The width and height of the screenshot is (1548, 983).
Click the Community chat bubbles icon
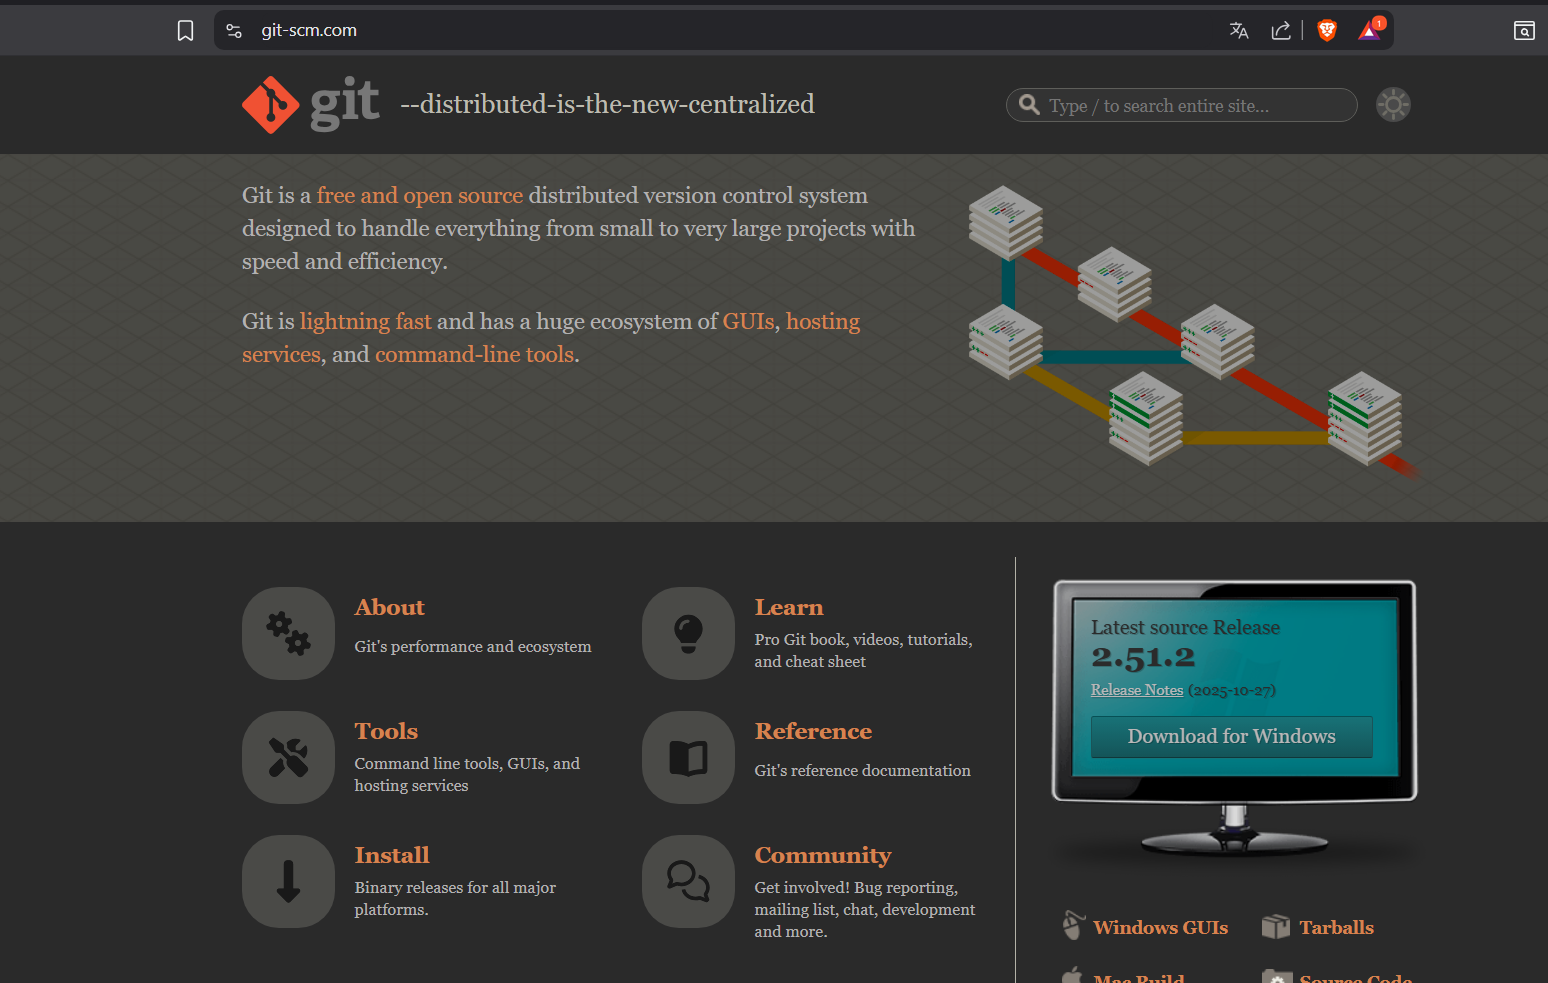tap(688, 881)
